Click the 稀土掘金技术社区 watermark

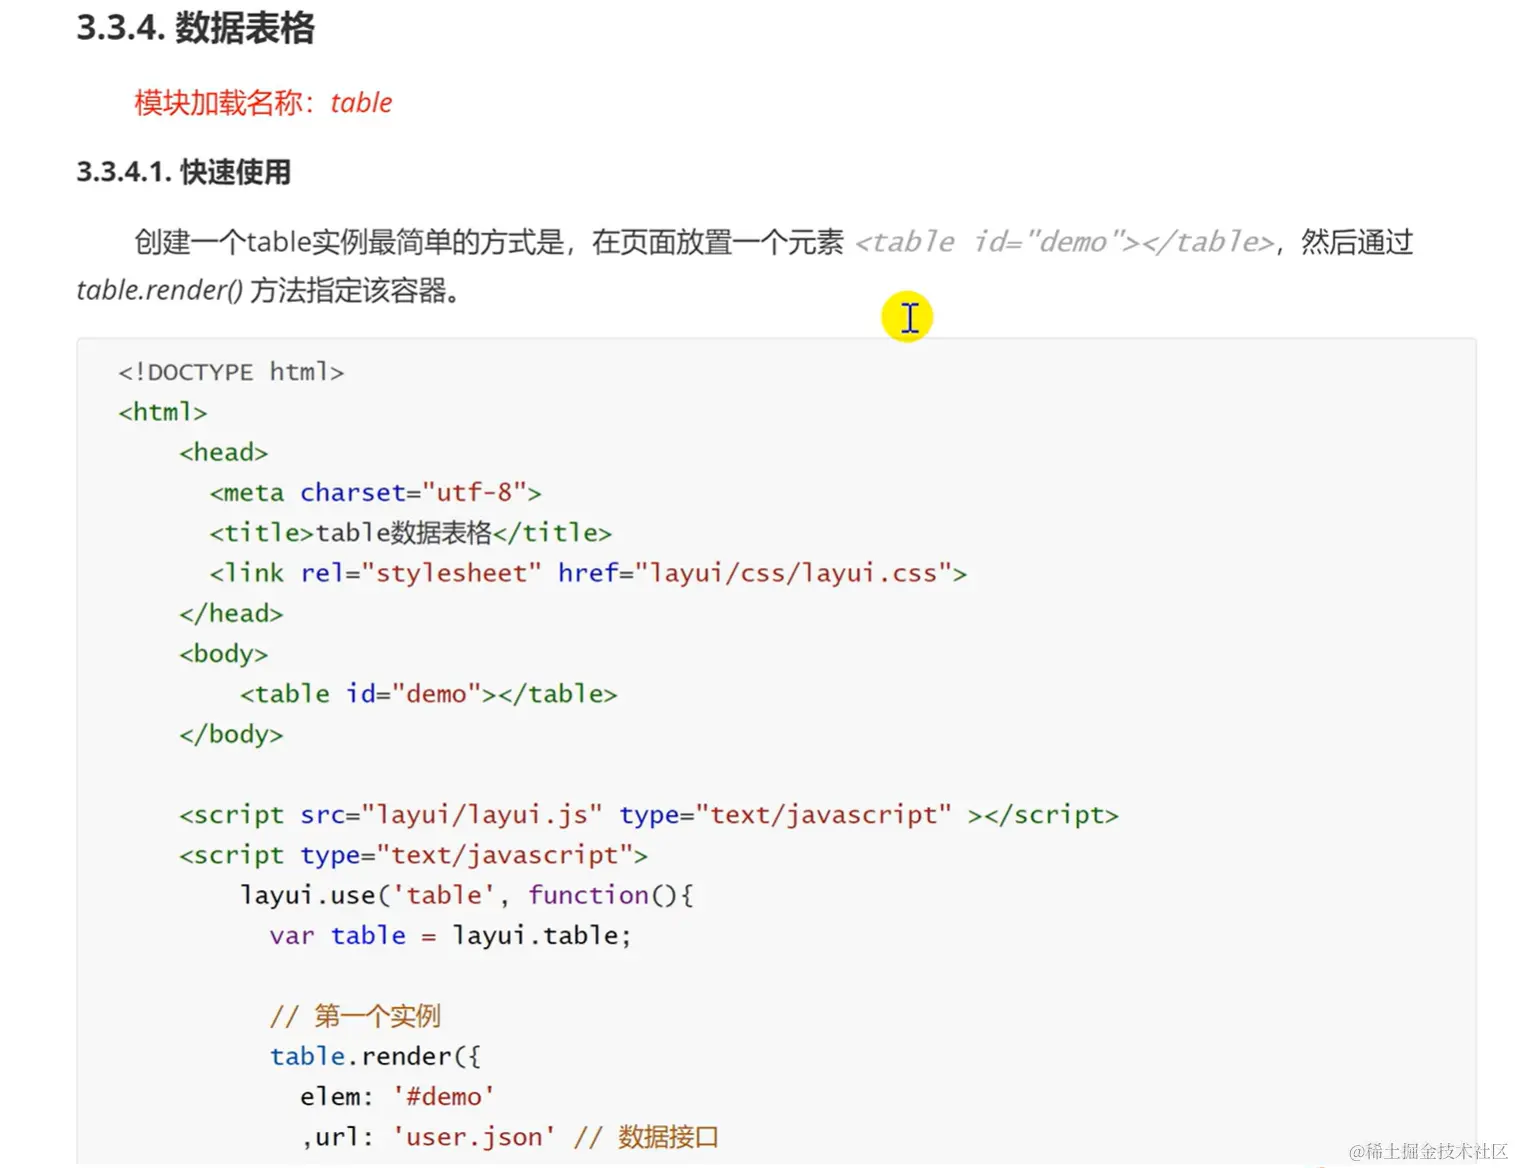[1428, 1151]
